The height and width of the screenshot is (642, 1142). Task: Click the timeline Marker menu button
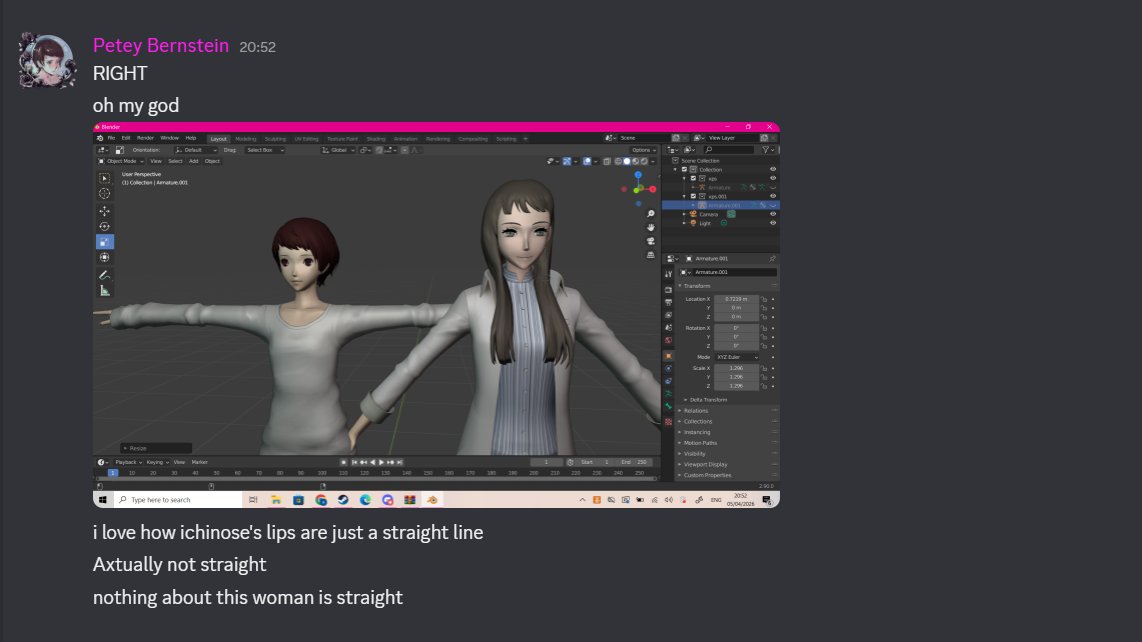click(200, 462)
